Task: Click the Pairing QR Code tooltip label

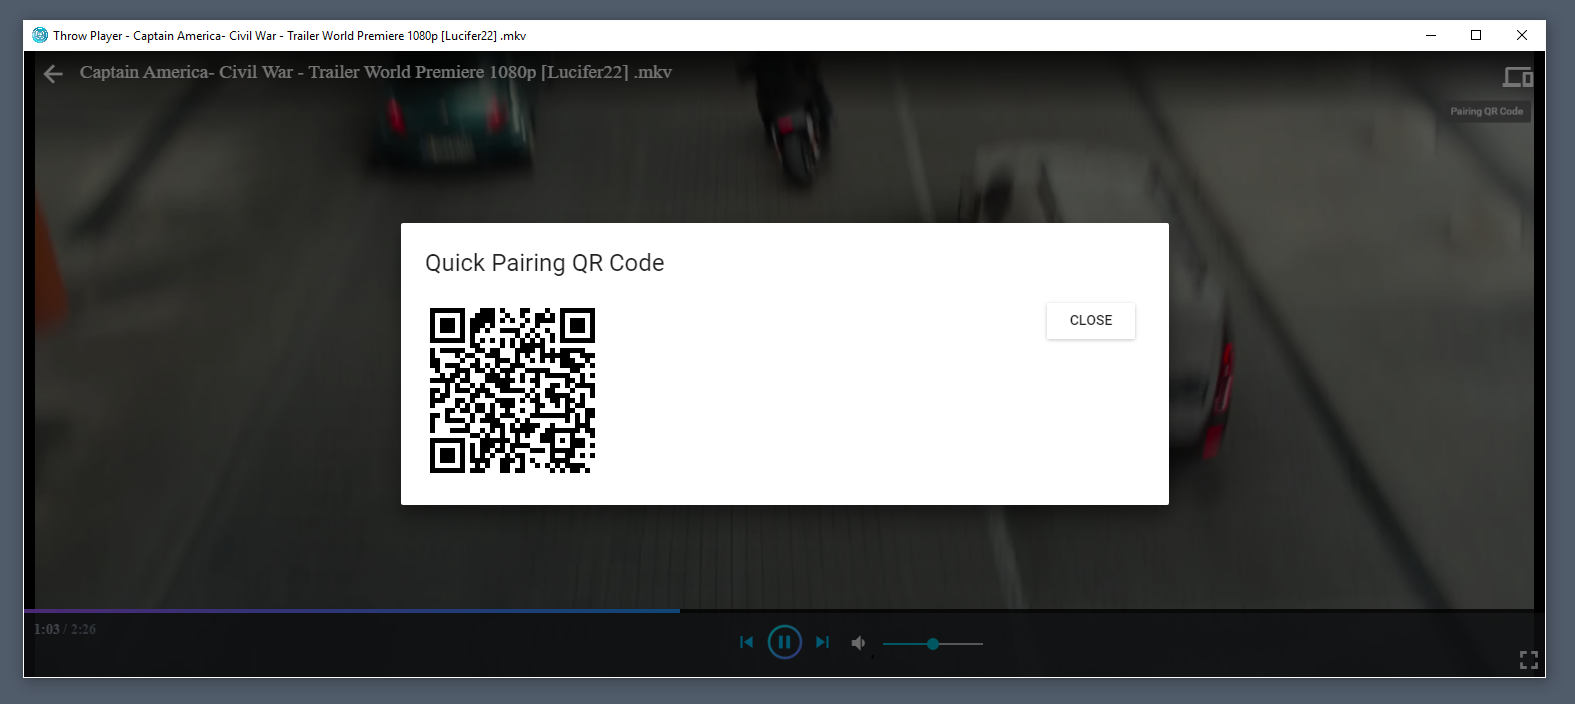Action: pyautogui.click(x=1487, y=111)
